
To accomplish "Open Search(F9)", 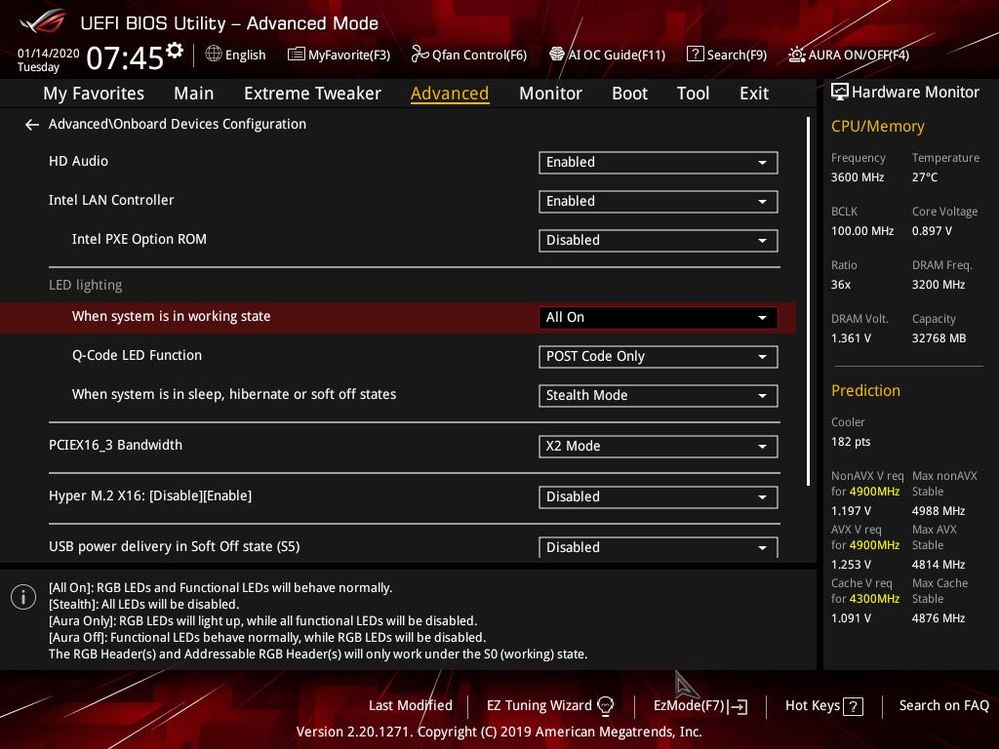I will (727, 55).
